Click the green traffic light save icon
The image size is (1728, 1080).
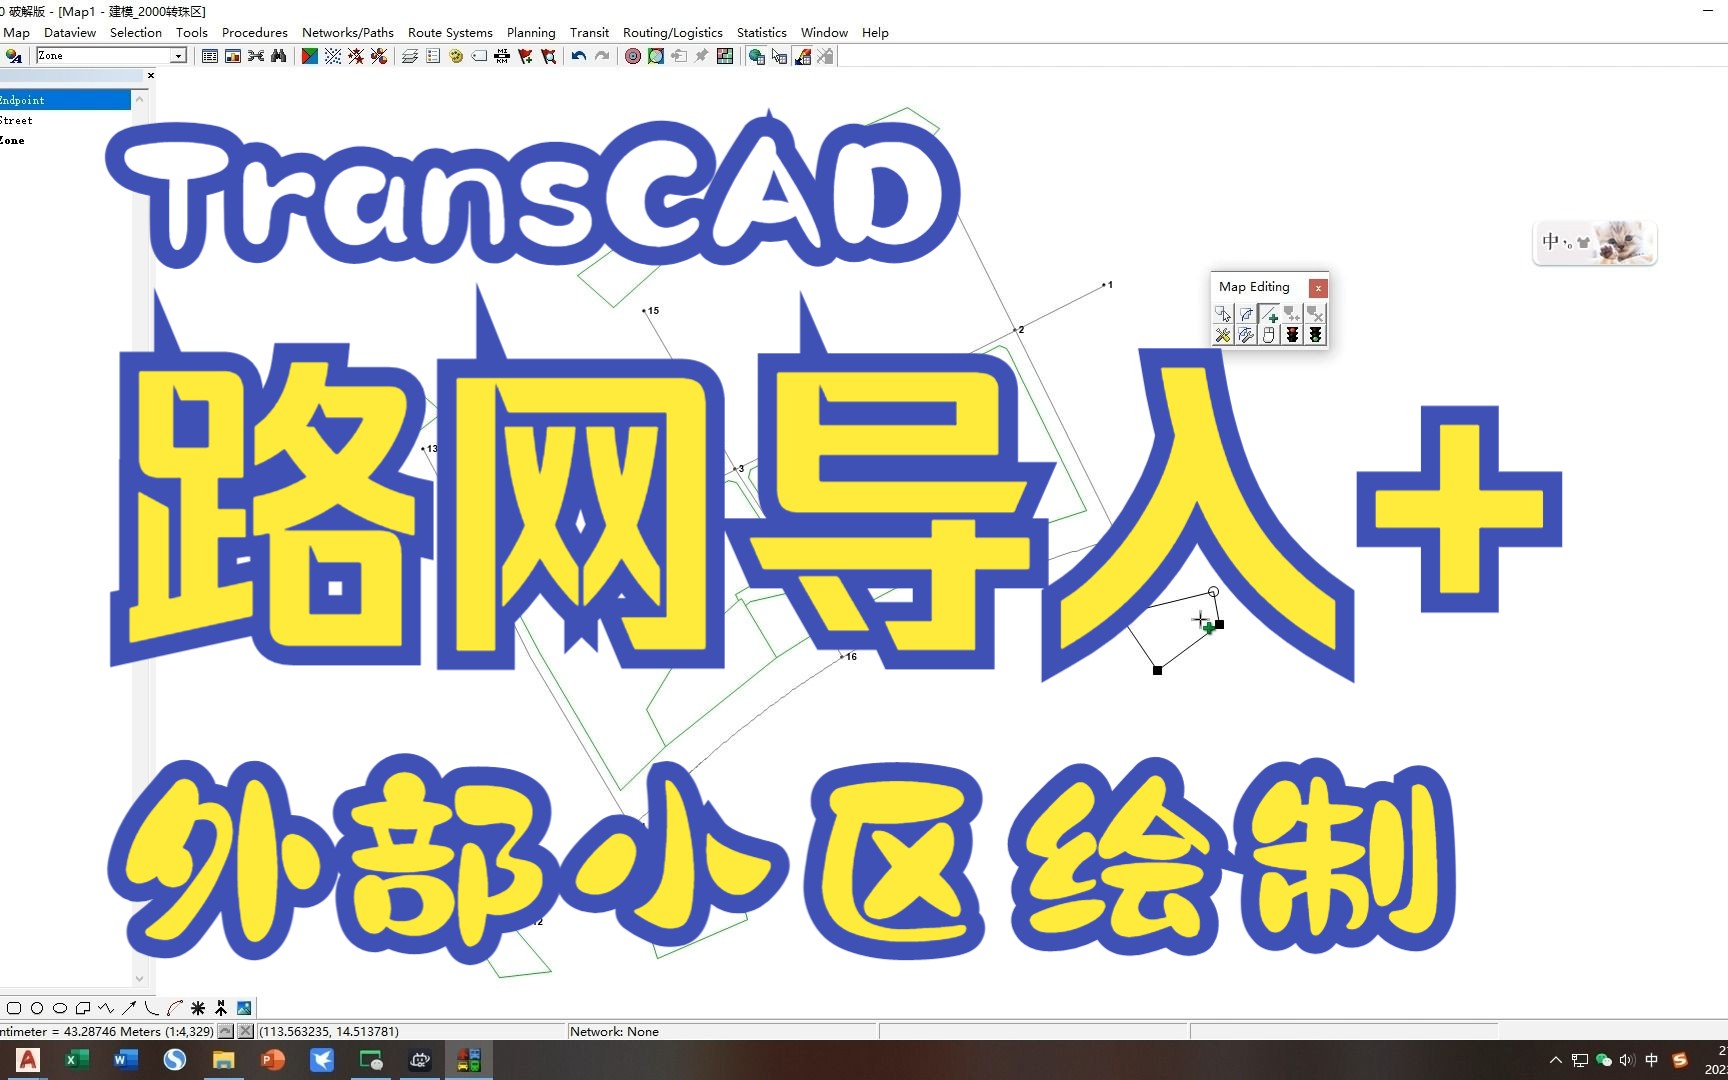1315,335
